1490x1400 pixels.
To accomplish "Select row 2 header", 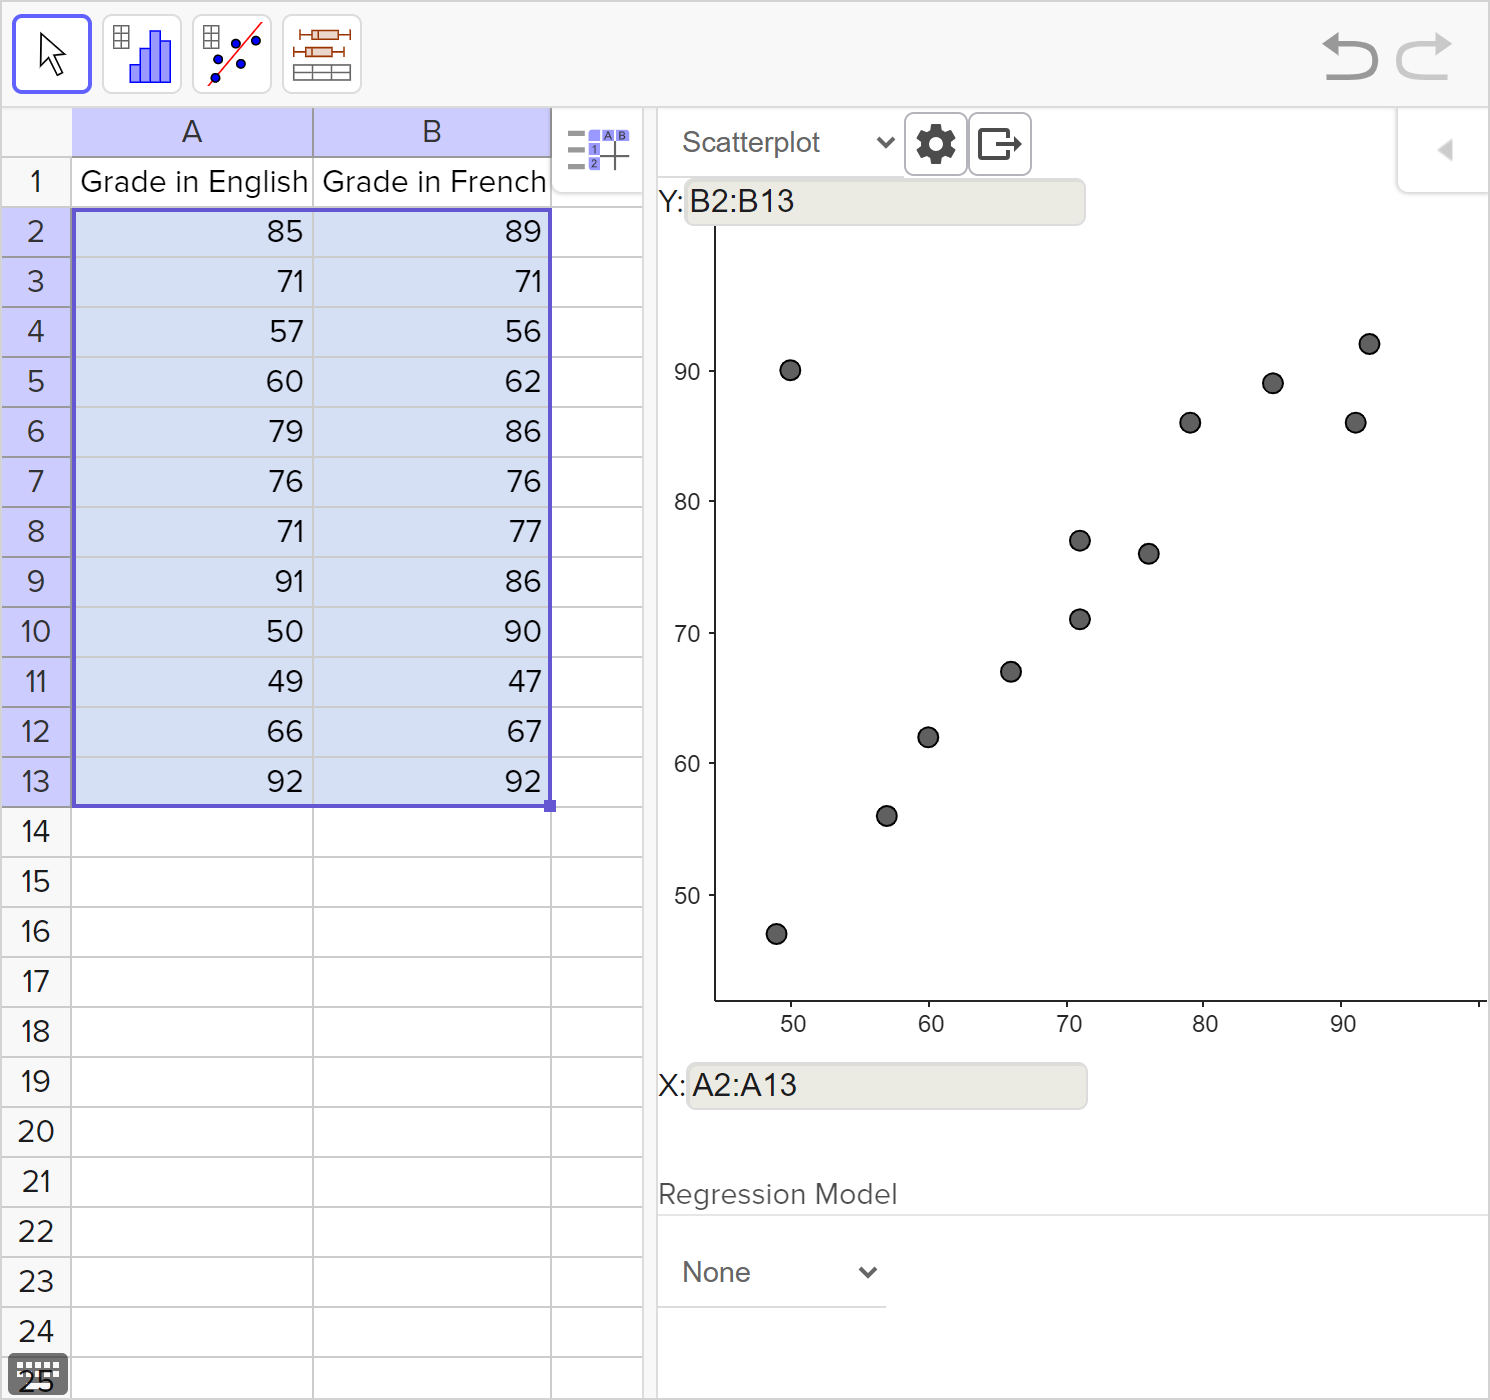I will click(x=36, y=232).
